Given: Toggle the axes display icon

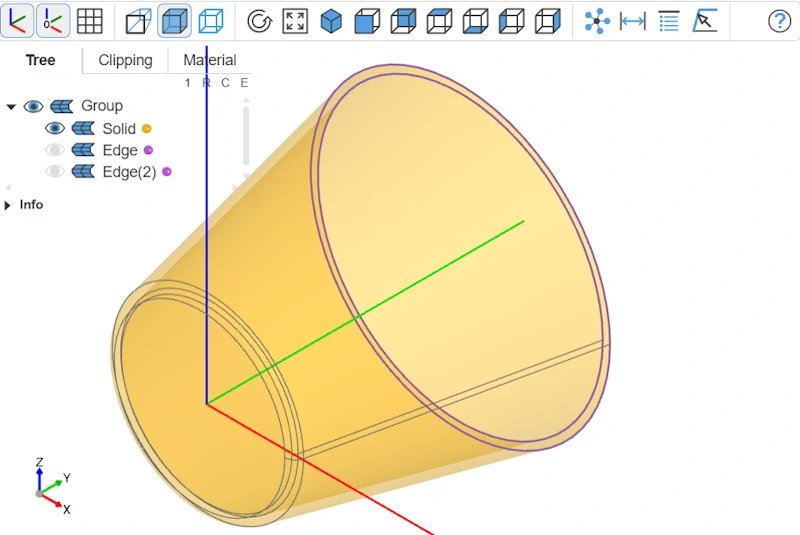Looking at the screenshot, I should point(18,20).
